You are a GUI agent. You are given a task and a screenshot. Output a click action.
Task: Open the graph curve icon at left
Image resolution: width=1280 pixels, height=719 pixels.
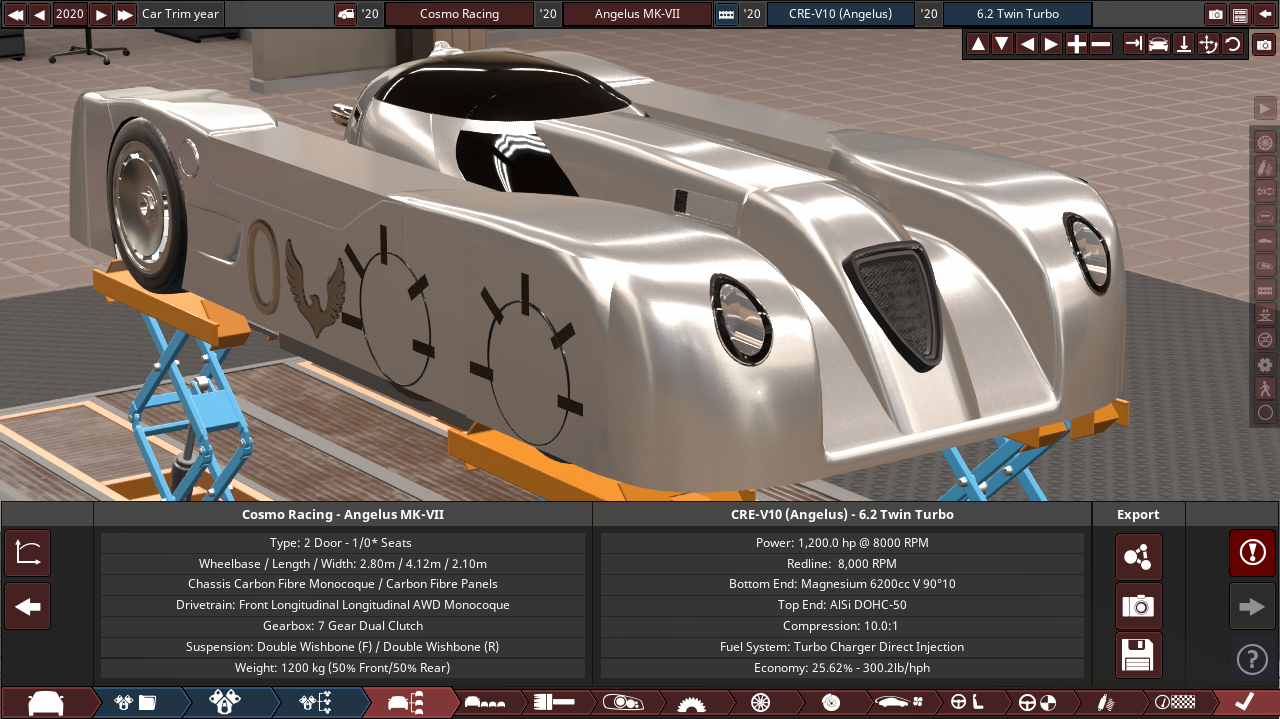28,553
